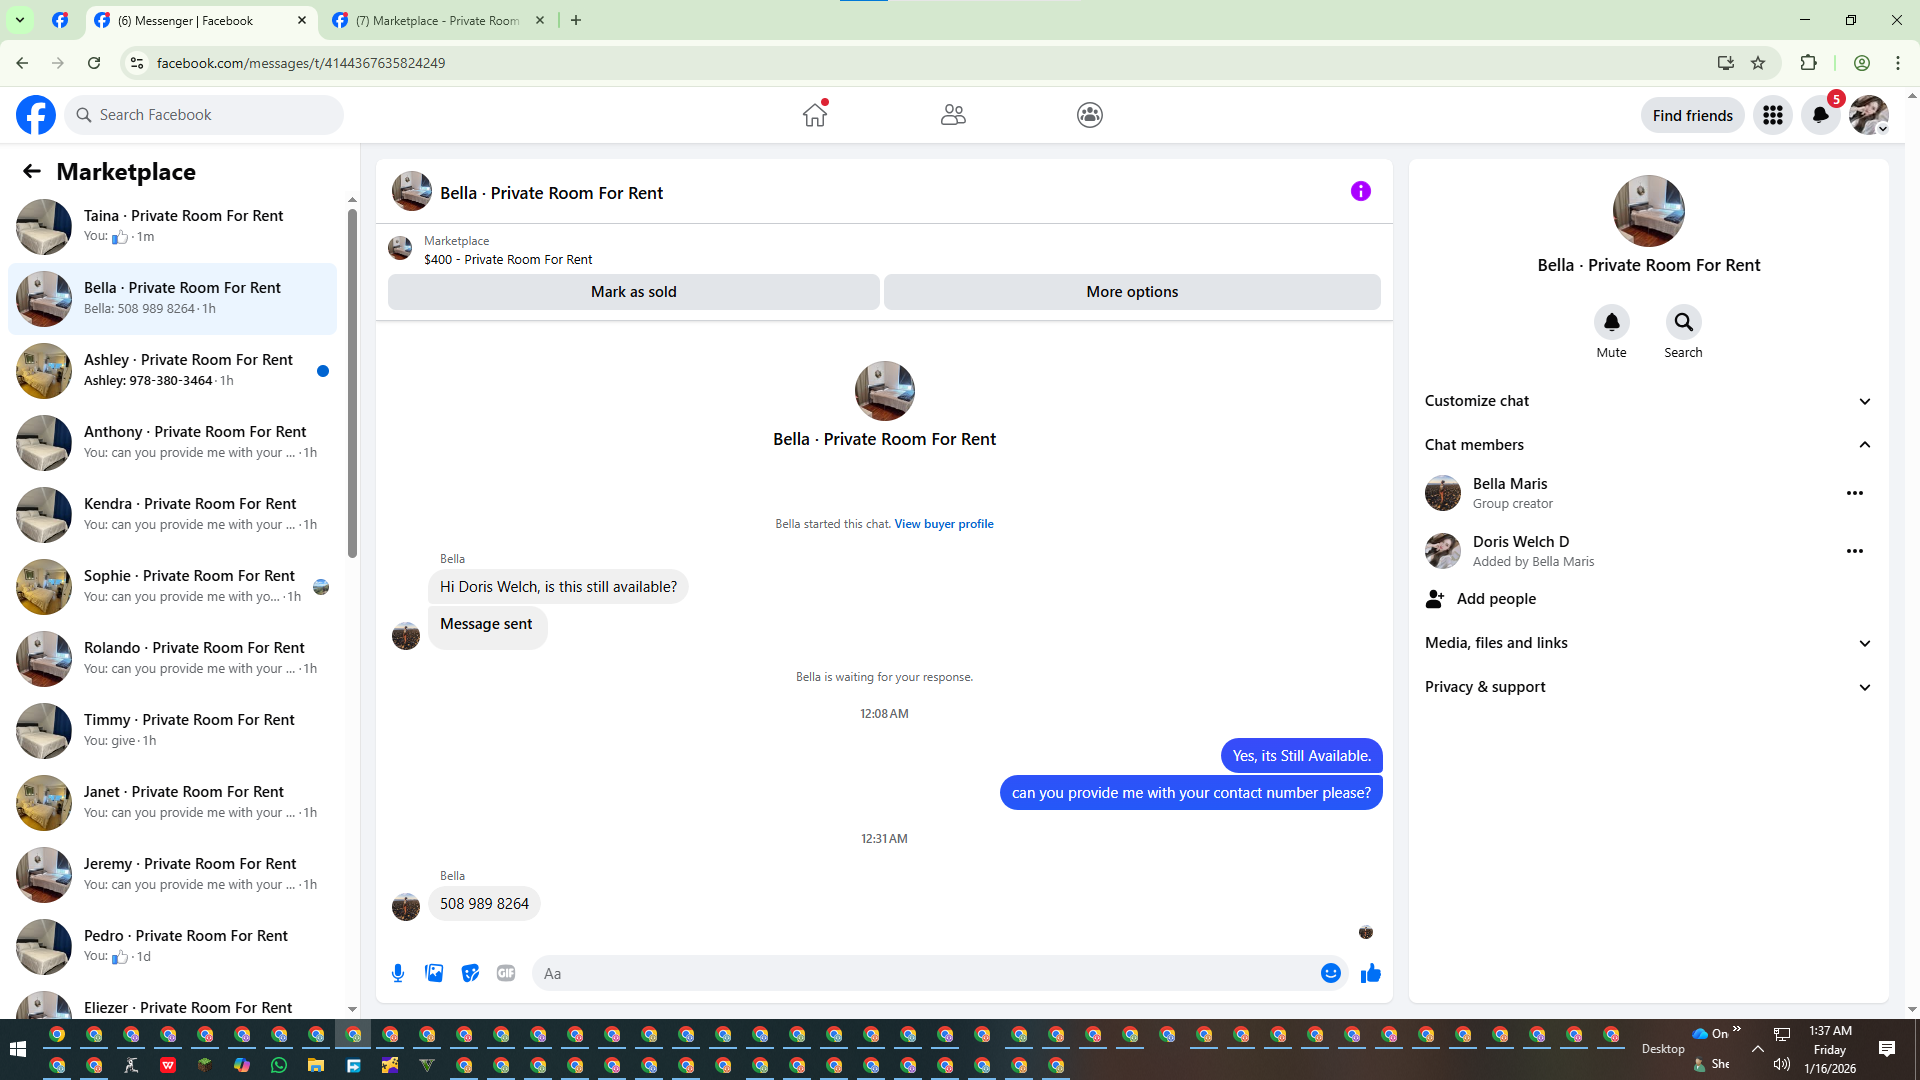Open the emoji picker in message box

(1330, 973)
